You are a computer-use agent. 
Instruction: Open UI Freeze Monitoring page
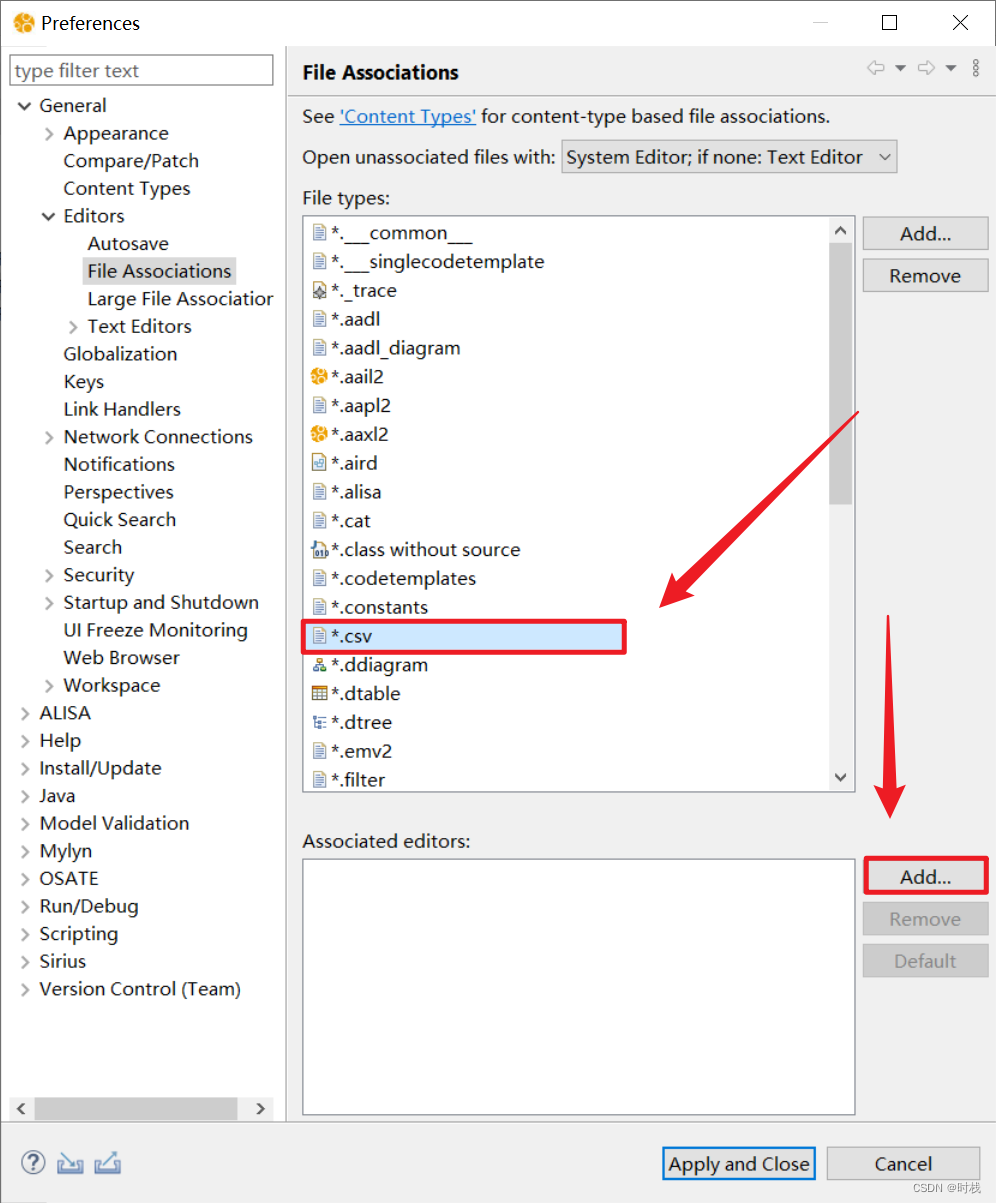coord(155,630)
